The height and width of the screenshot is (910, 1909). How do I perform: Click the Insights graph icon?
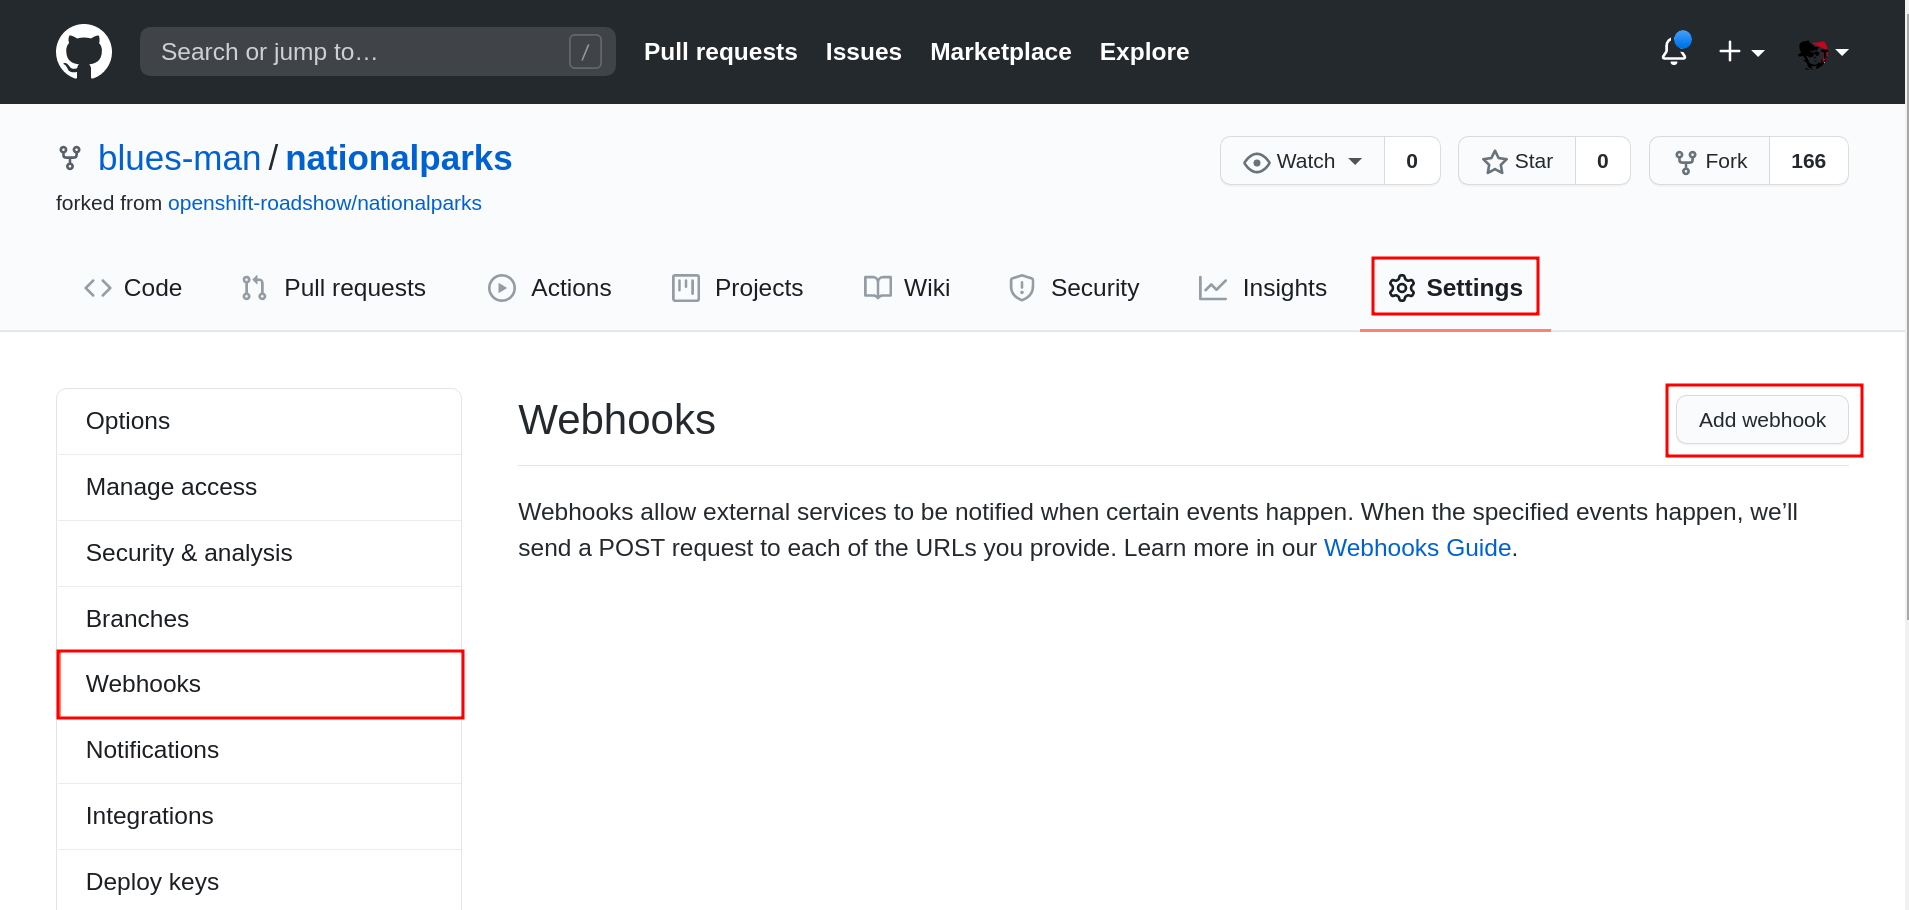(x=1212, y=287)
